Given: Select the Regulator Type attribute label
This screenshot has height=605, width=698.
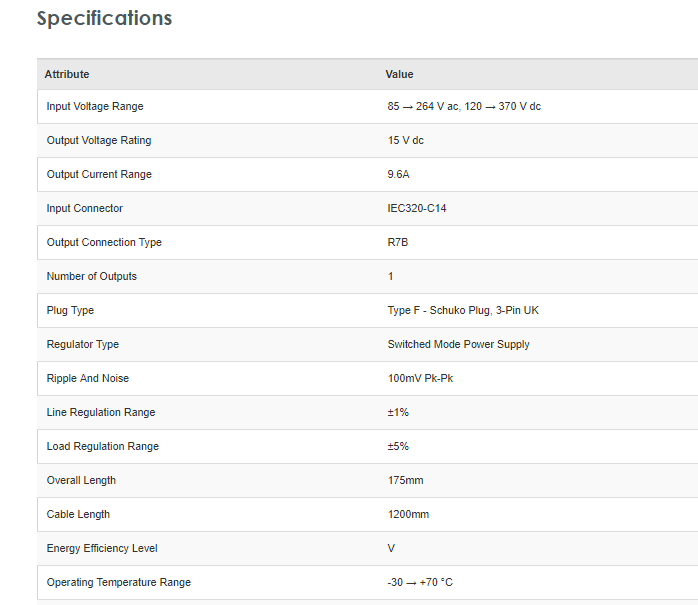Looking at the screenshot, I should 83,344.
